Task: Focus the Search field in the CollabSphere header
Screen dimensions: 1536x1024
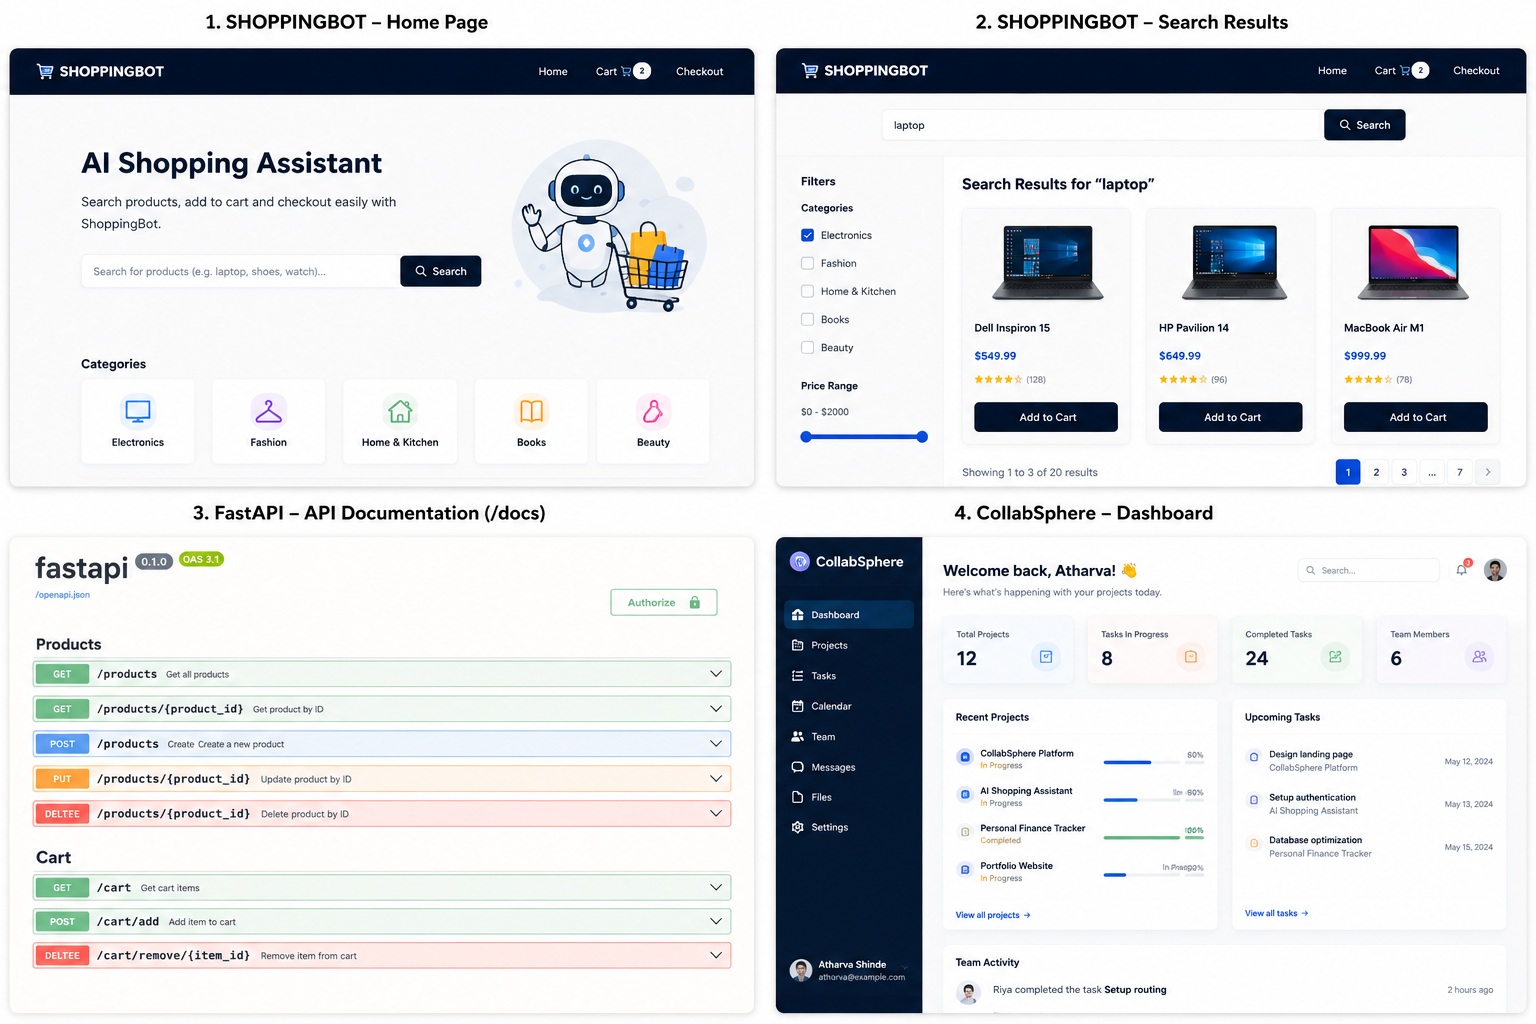Action: (x=1369, y=570)
